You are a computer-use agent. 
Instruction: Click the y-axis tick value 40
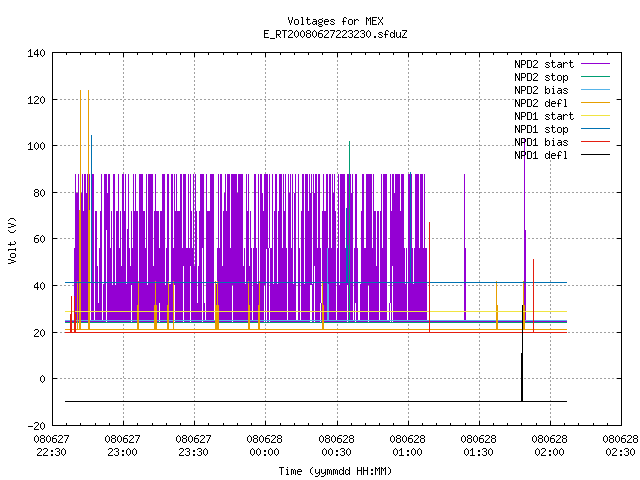click(x=39, y=286)
